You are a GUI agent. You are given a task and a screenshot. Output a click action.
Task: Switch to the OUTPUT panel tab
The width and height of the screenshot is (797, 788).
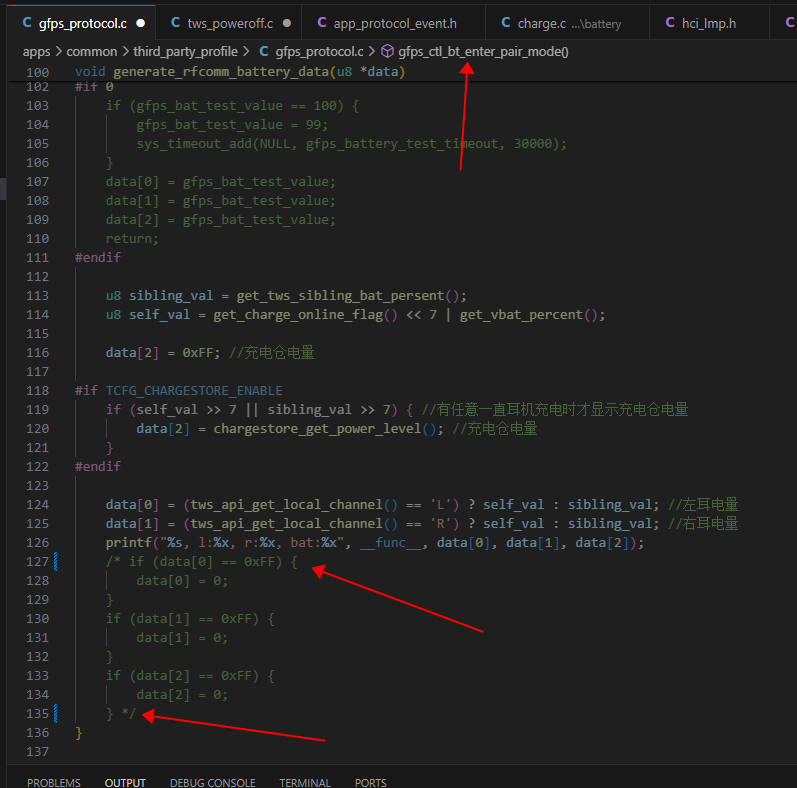click(125, 782)
